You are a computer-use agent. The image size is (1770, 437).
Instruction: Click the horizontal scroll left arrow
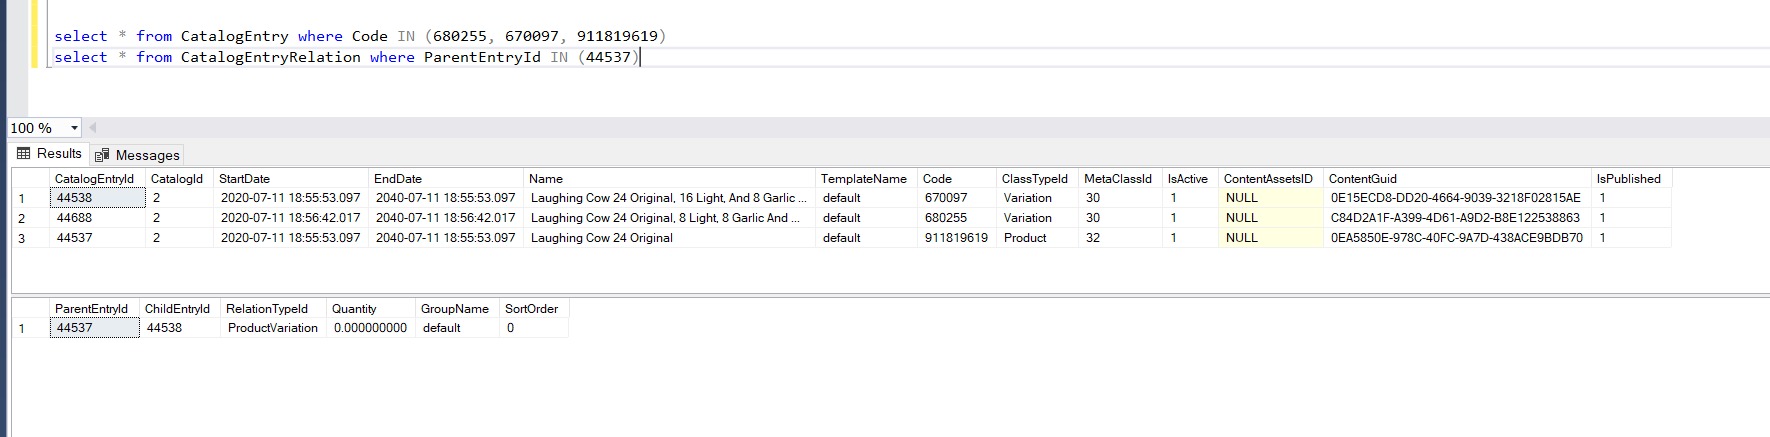click(x=93, y=128)
